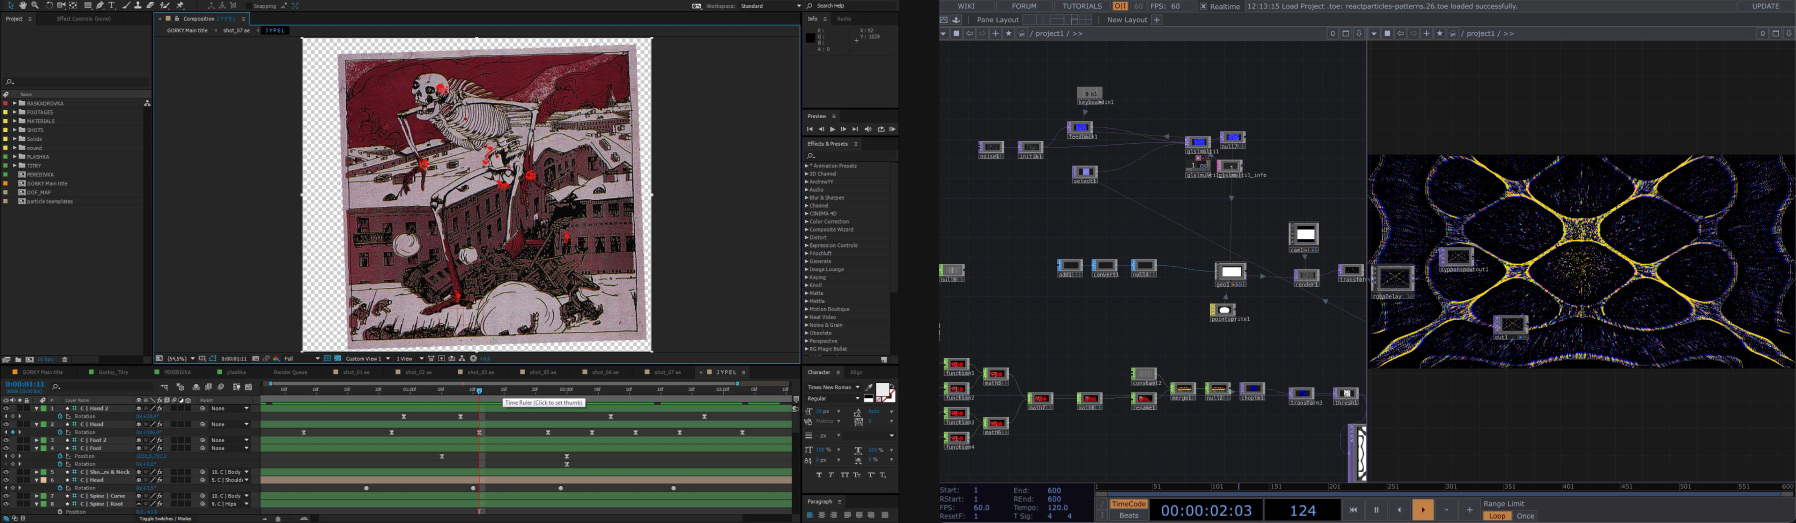Expand the MATERIALS folder

coord(14,121)
